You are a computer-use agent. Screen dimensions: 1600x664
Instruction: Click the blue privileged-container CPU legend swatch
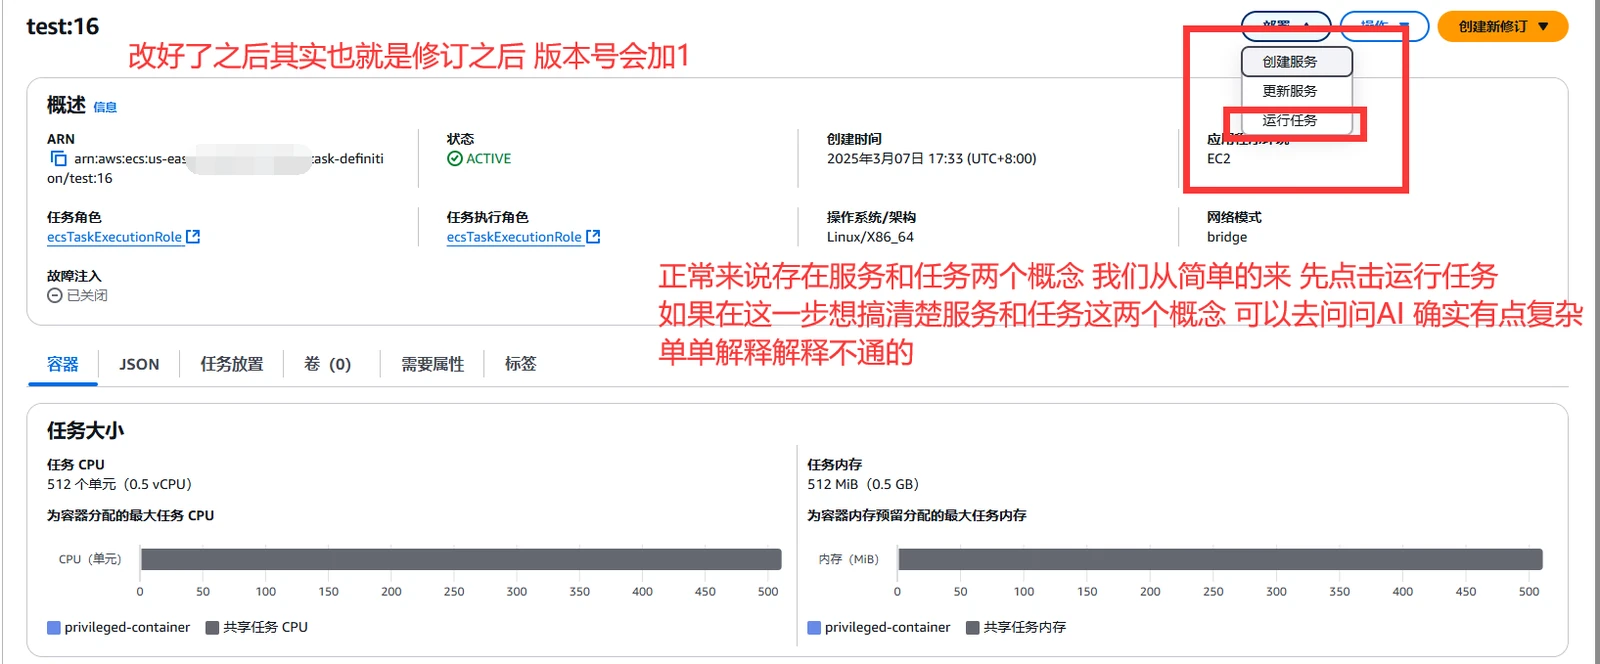pyautogui.click(x=54, y=628)
